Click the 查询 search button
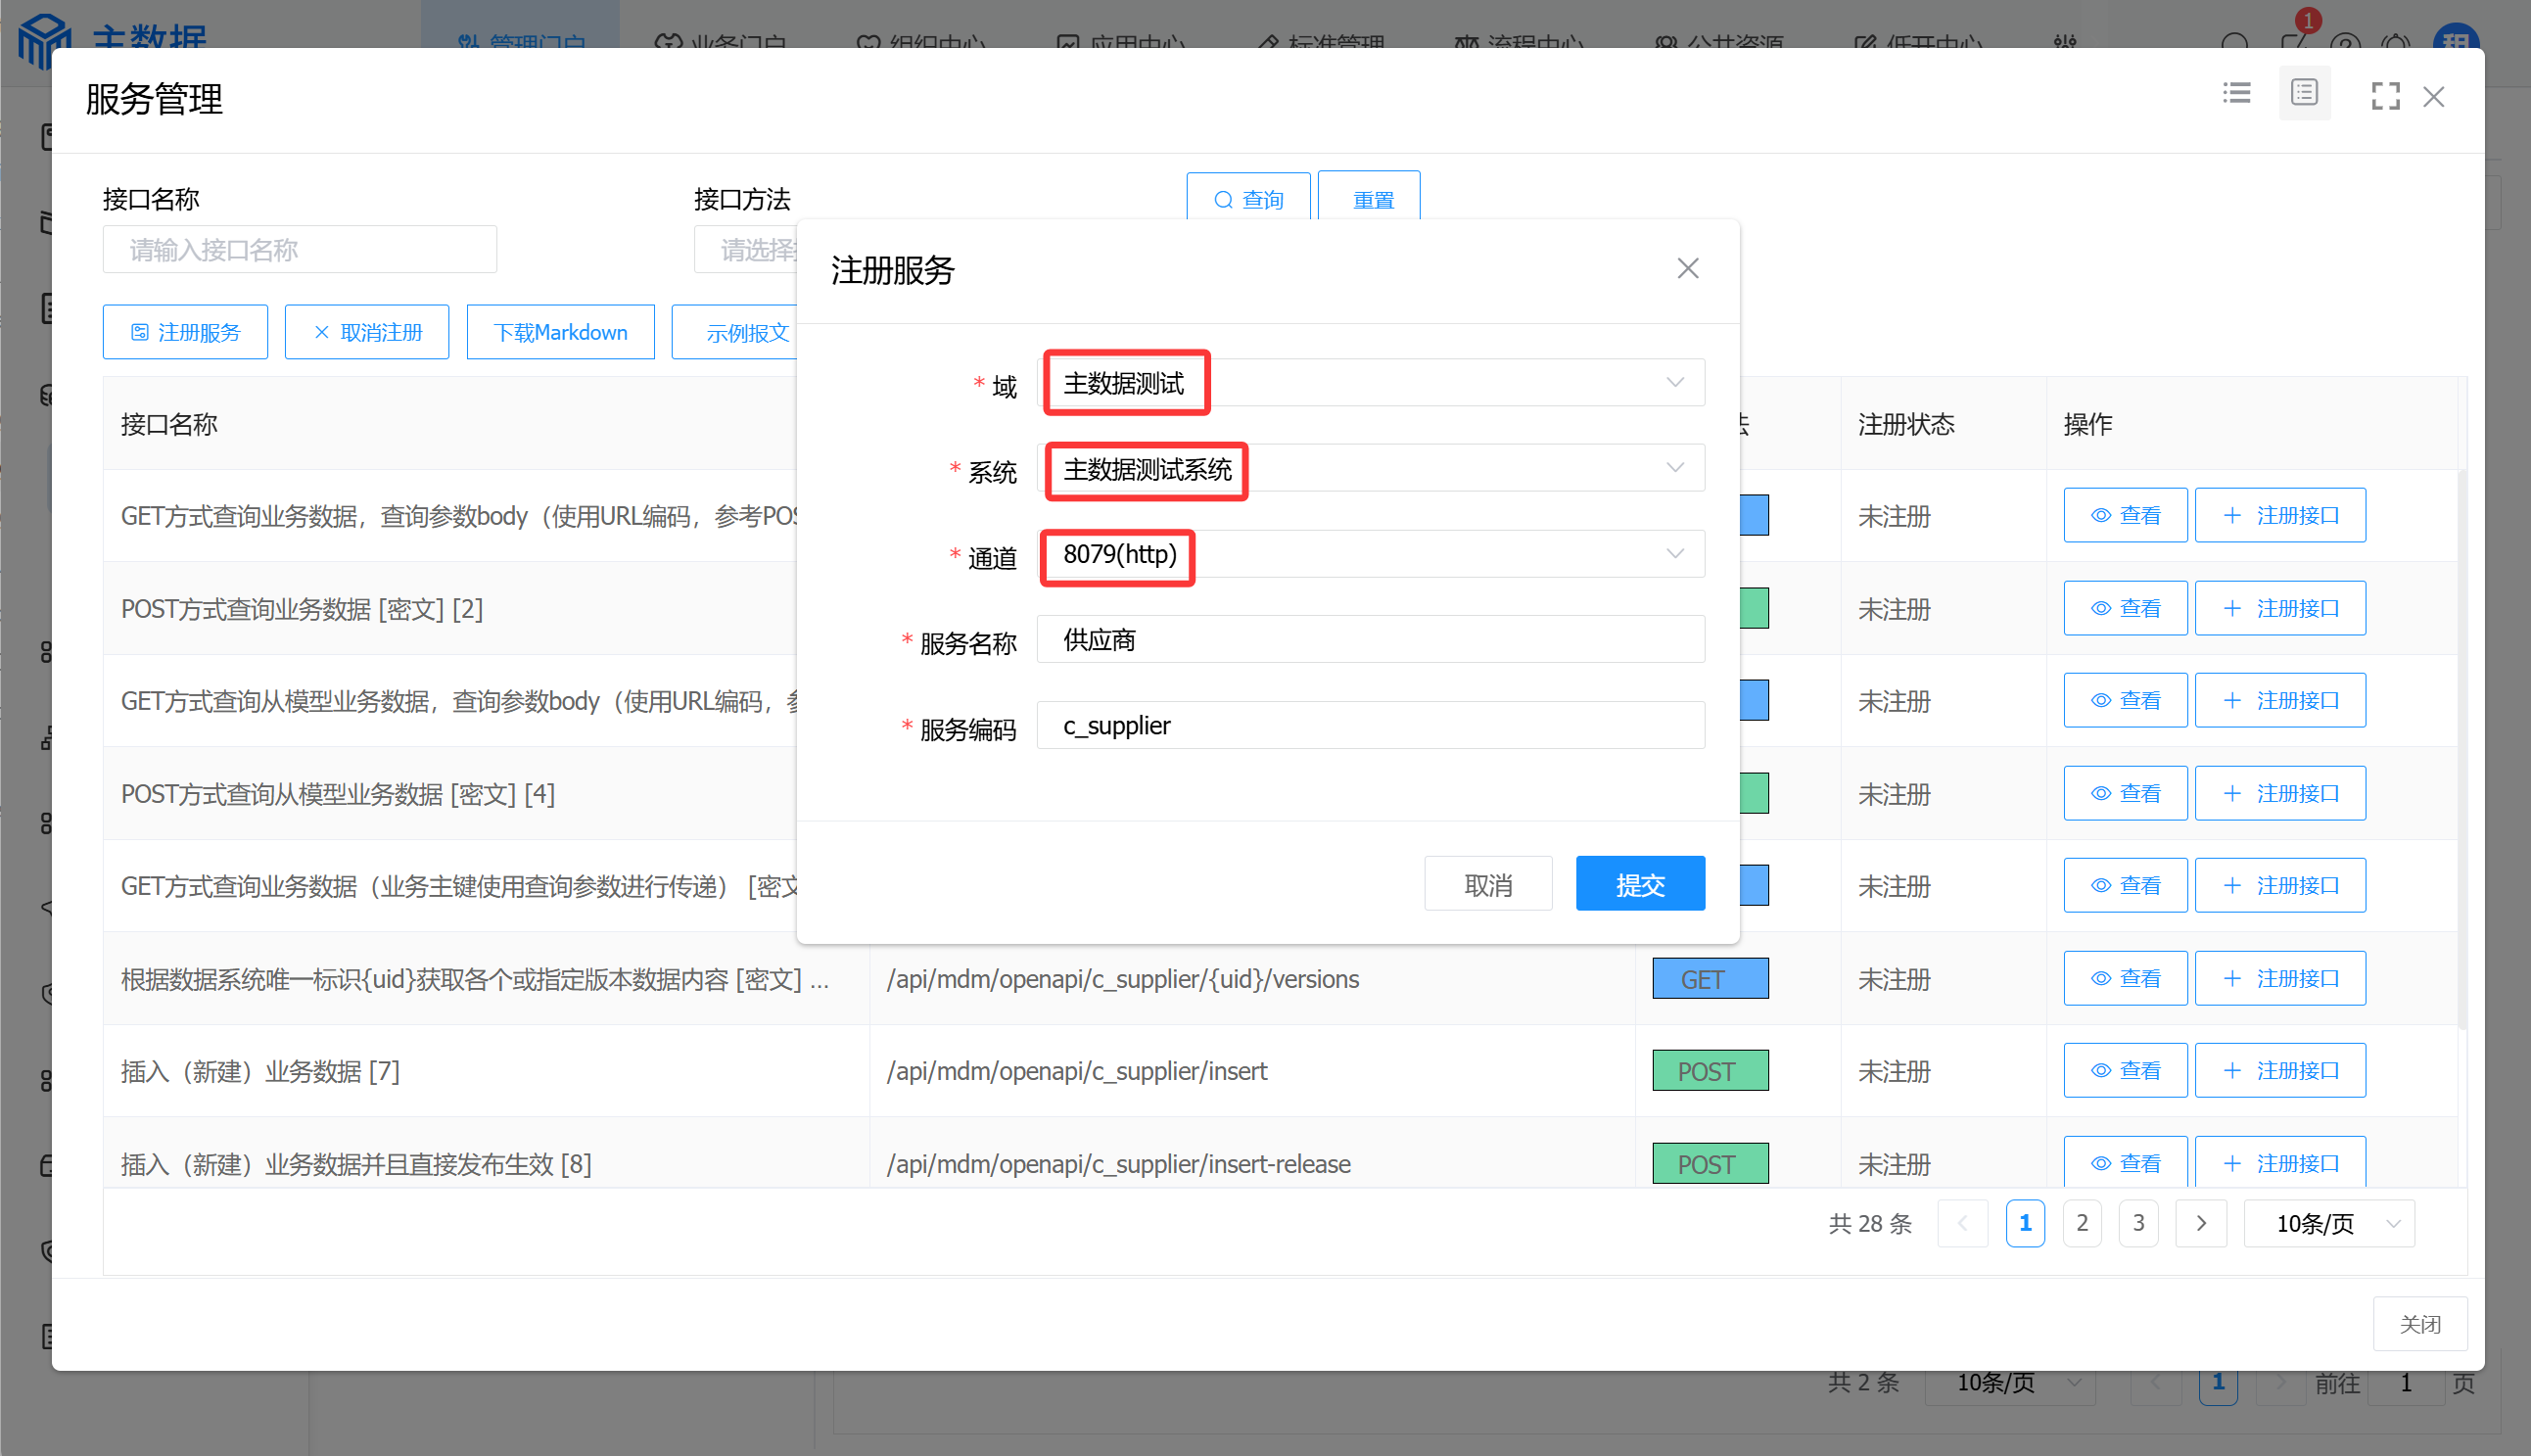The height and width of the screenshot is (1456, 2531). 1247,200
